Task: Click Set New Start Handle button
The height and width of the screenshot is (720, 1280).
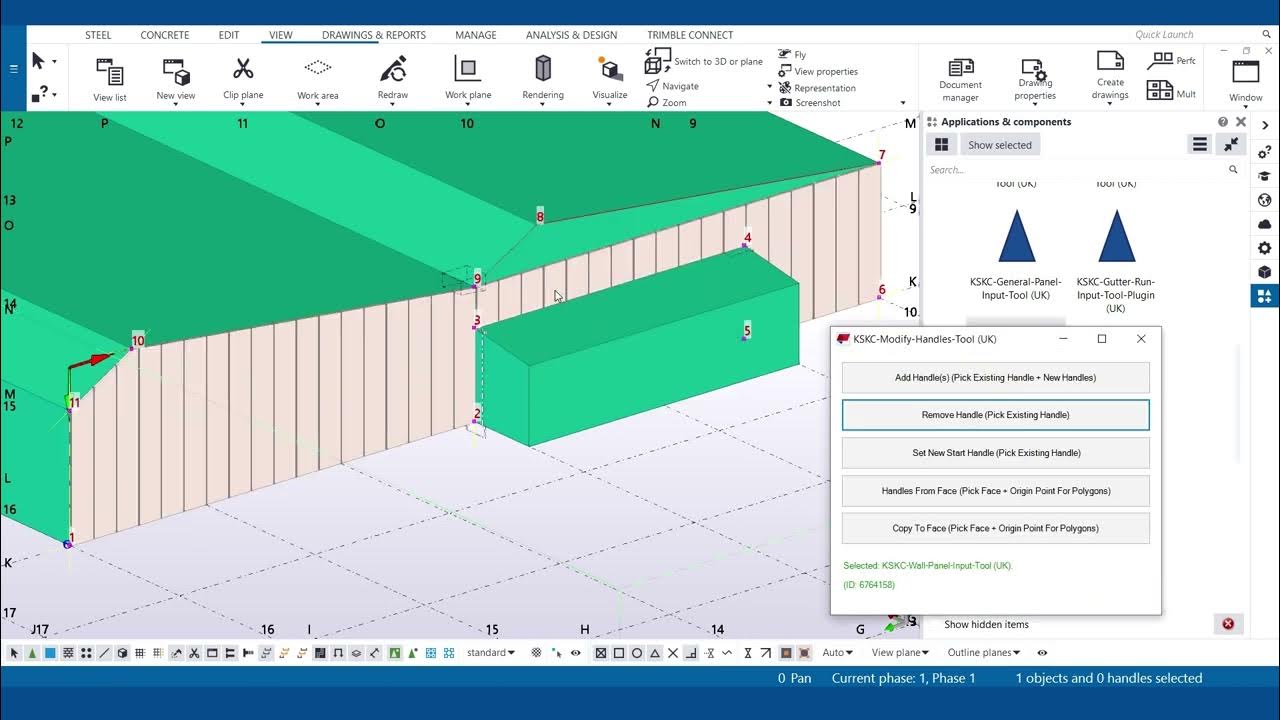Action: coord(996,453)
